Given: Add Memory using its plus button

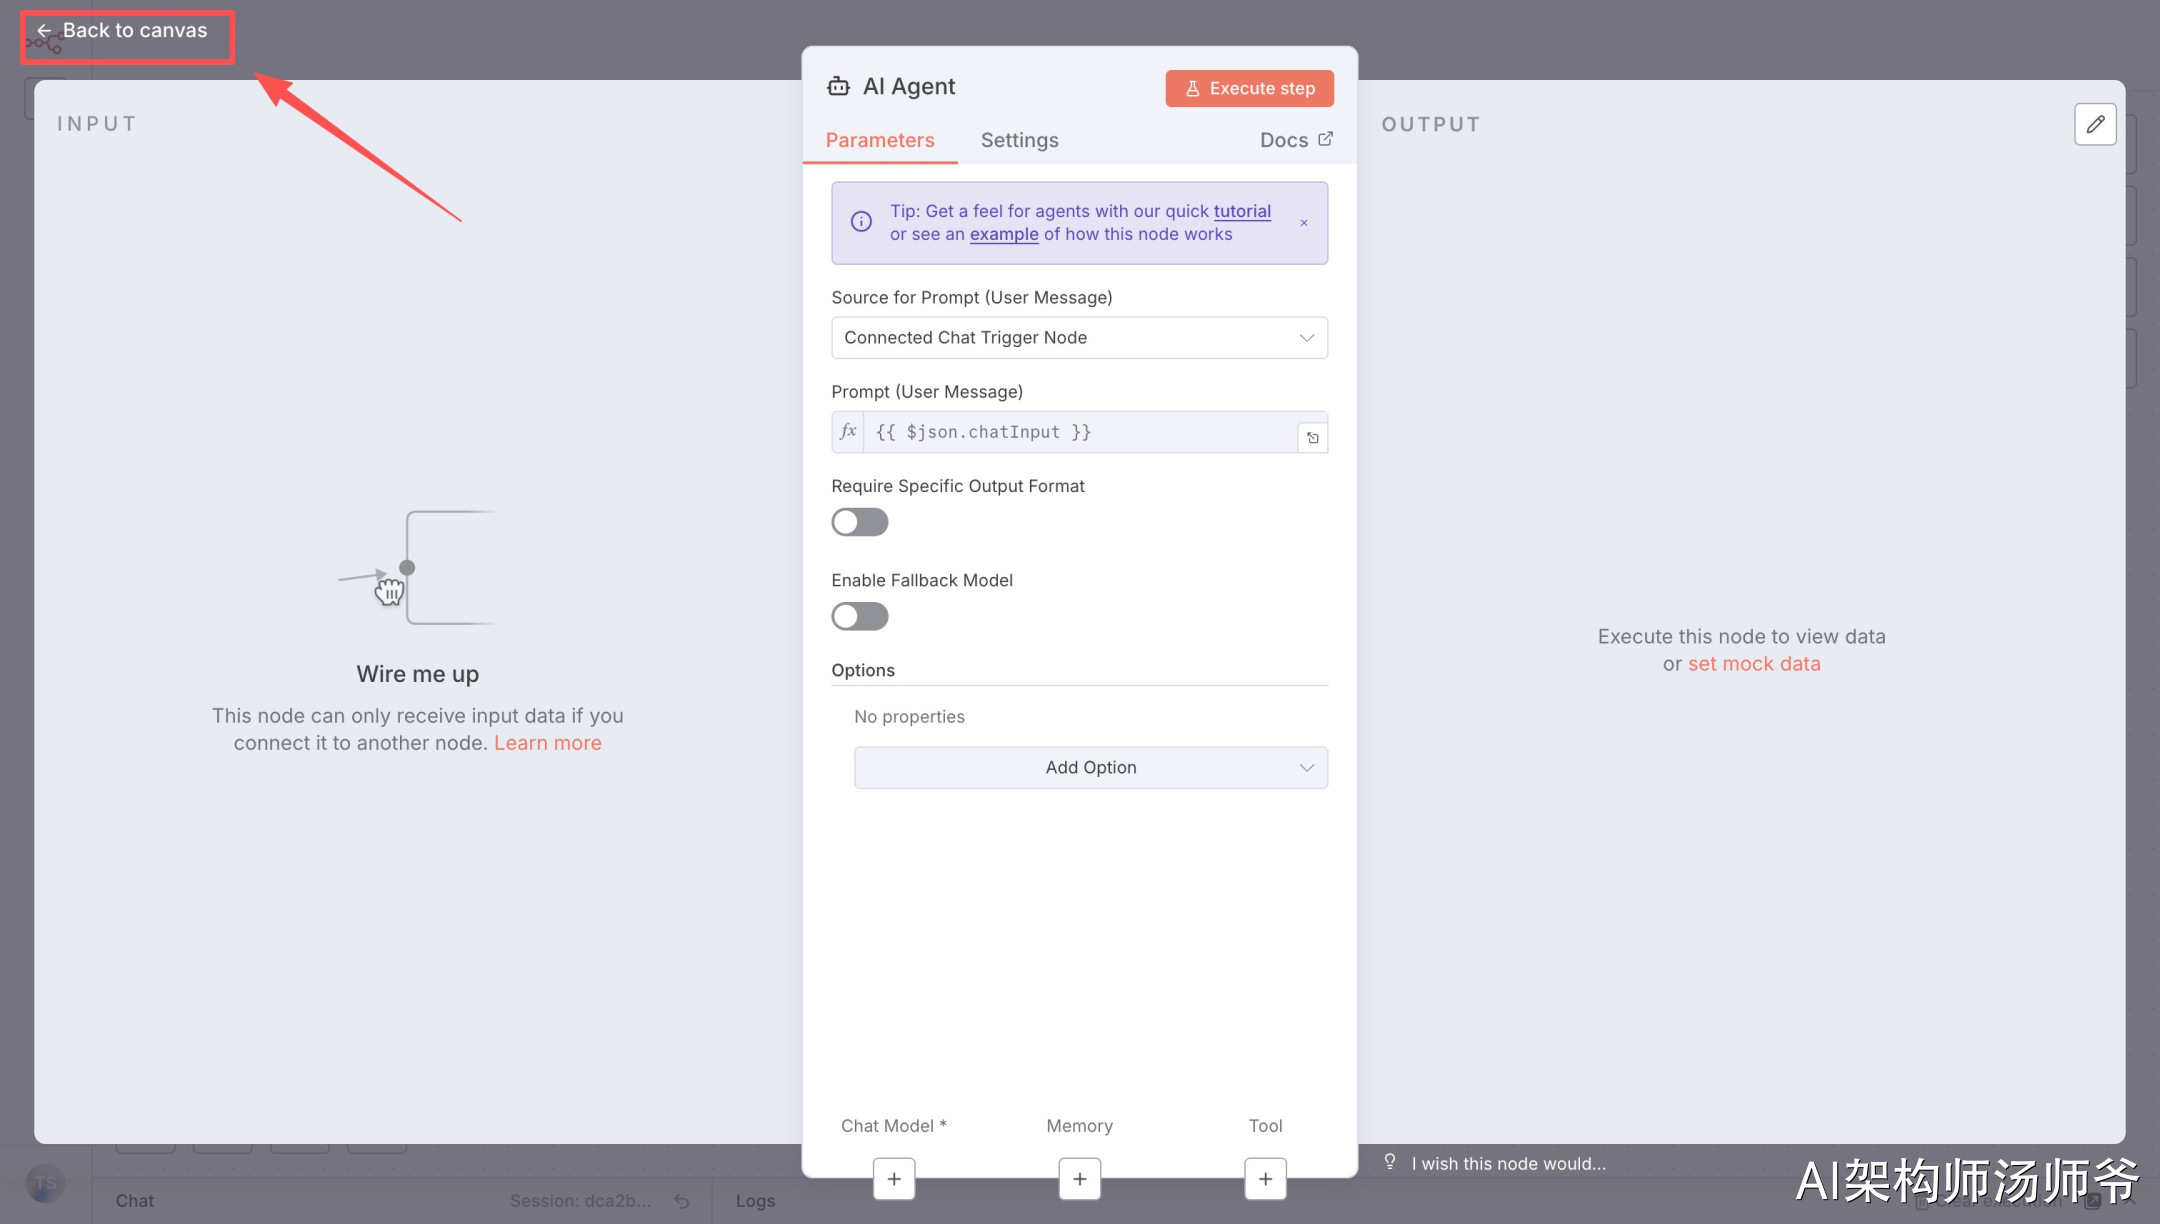Looking at the screenshot, I should tap(1080, 1179).
